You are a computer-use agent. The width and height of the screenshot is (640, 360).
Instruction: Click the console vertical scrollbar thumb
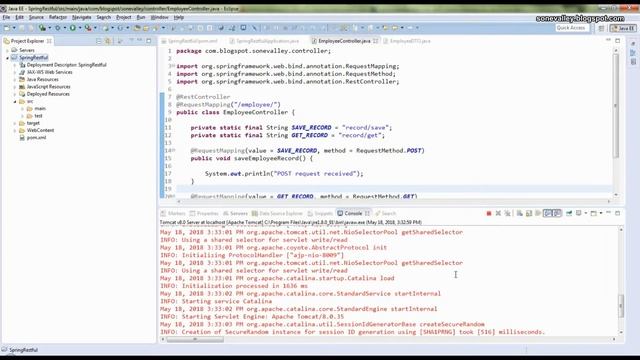click(621, 305)
